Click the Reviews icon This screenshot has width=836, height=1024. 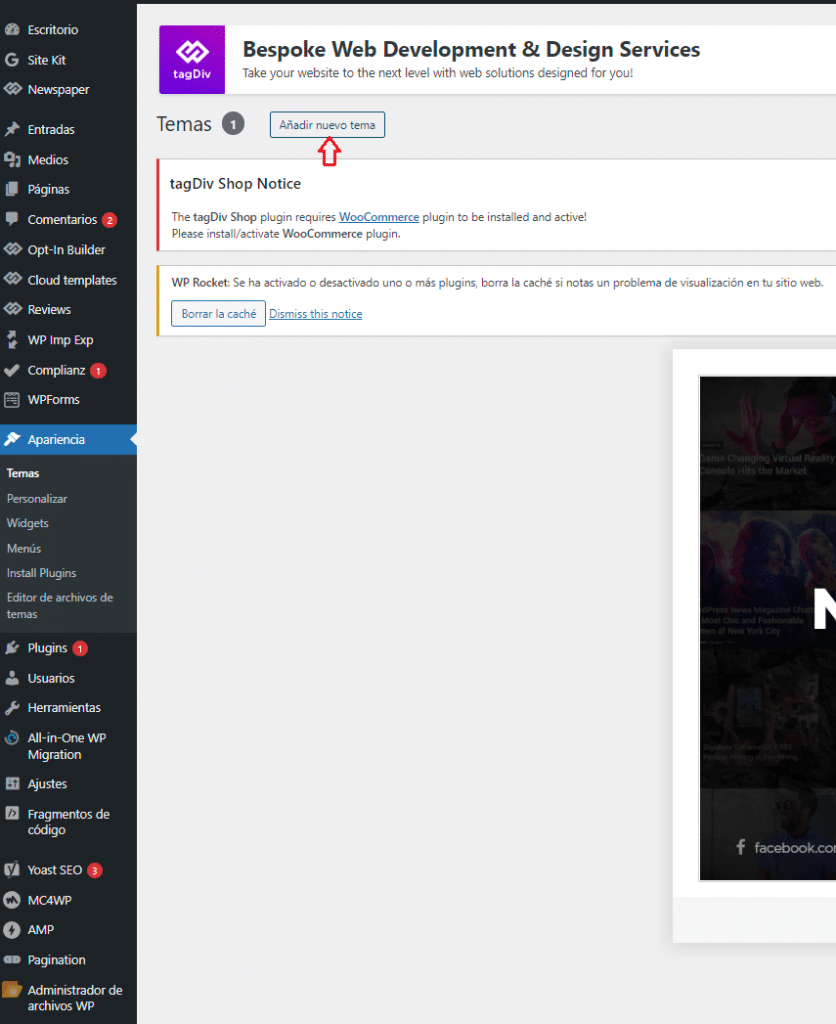tap(12, 310)
